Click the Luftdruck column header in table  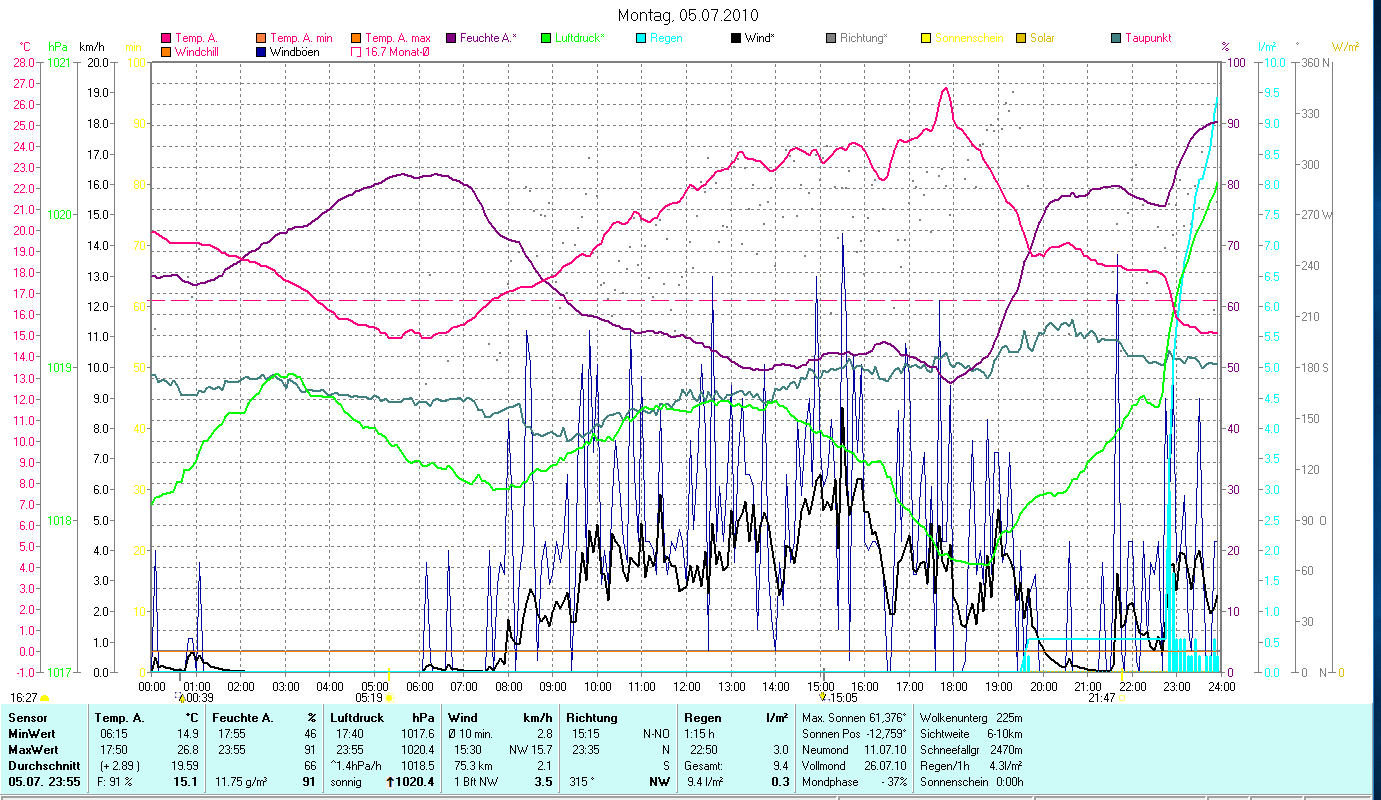click(x=357, y=718)
